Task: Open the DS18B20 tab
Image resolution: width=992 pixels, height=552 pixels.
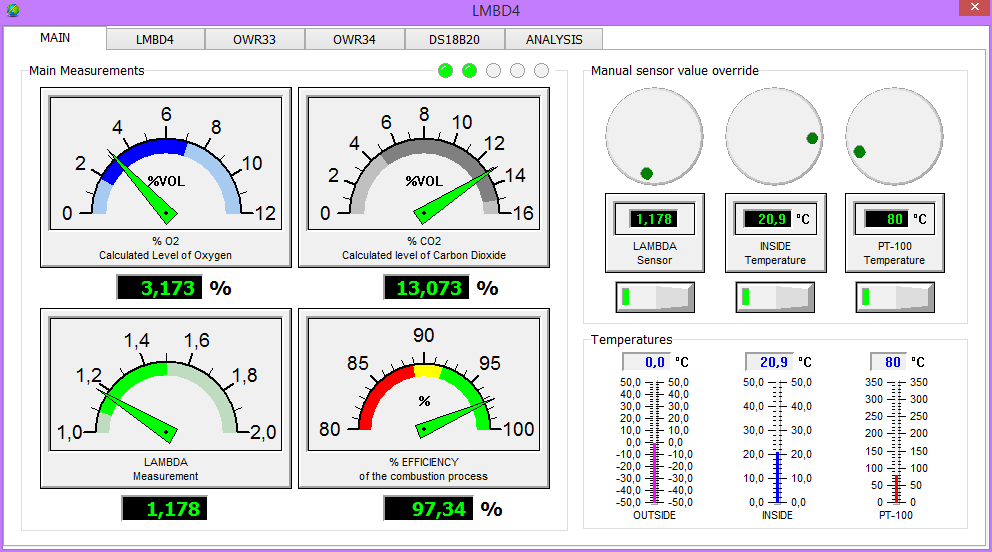Action: pyautogui.click(x=454, y=40)
